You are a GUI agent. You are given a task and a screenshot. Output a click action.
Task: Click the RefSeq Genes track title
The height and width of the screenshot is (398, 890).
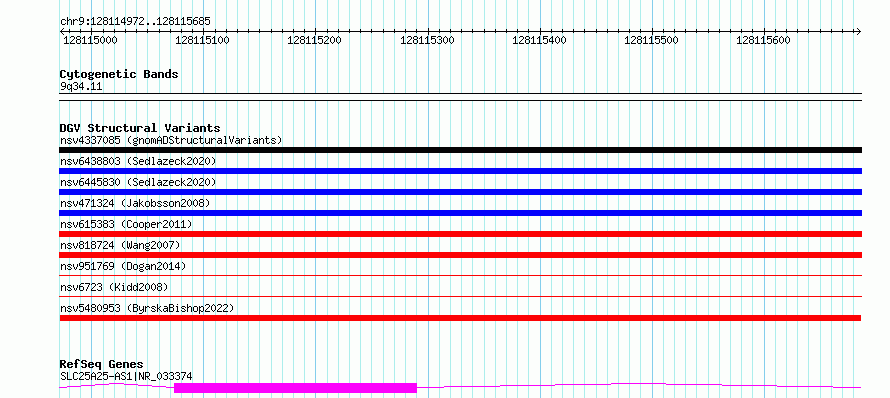click(101, 364)
